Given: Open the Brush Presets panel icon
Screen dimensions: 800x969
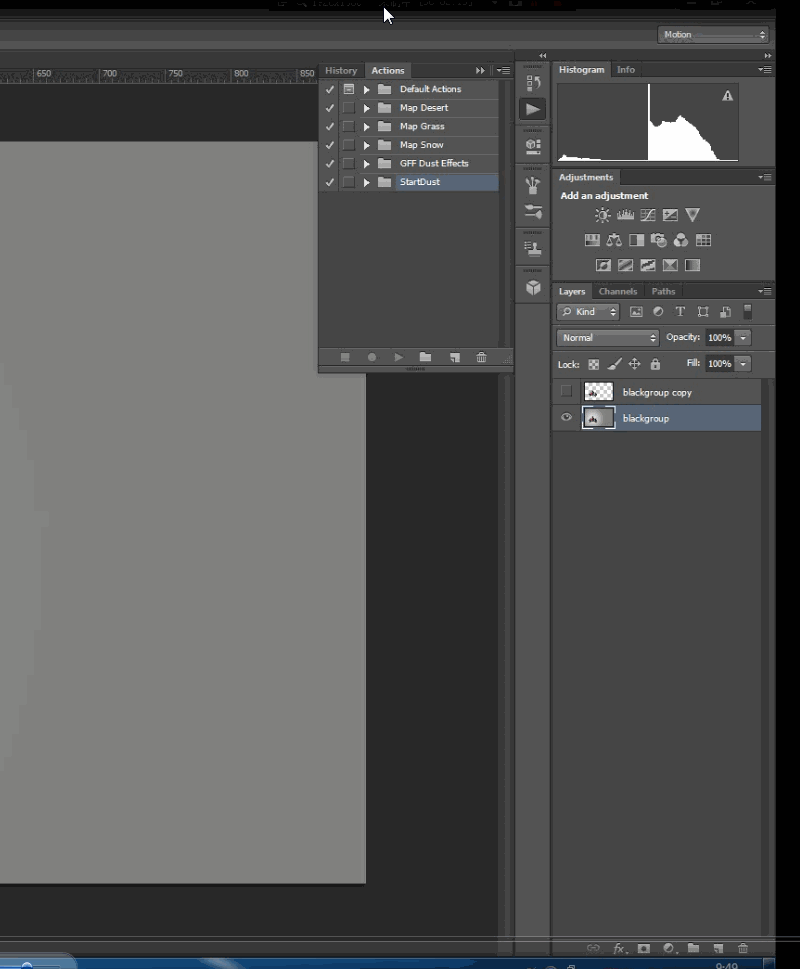Looking at the screenshot, I should [533, 186].
